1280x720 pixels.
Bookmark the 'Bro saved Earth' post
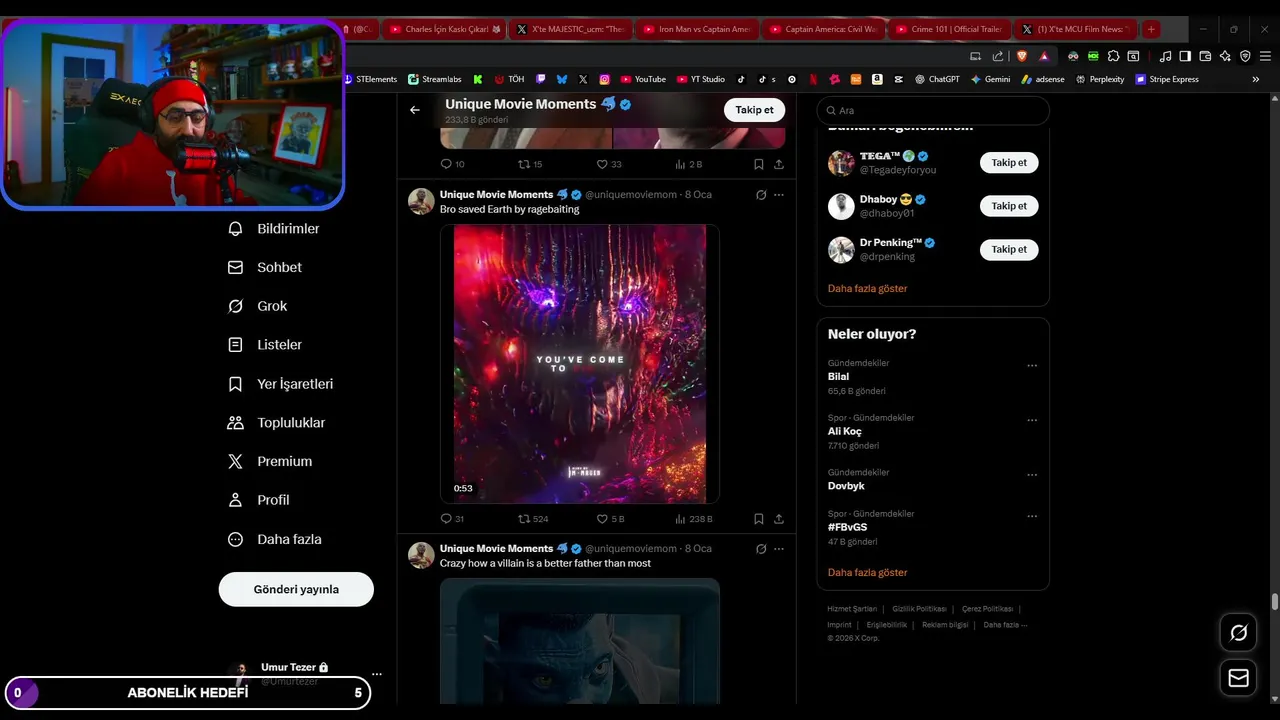[759, 519]
